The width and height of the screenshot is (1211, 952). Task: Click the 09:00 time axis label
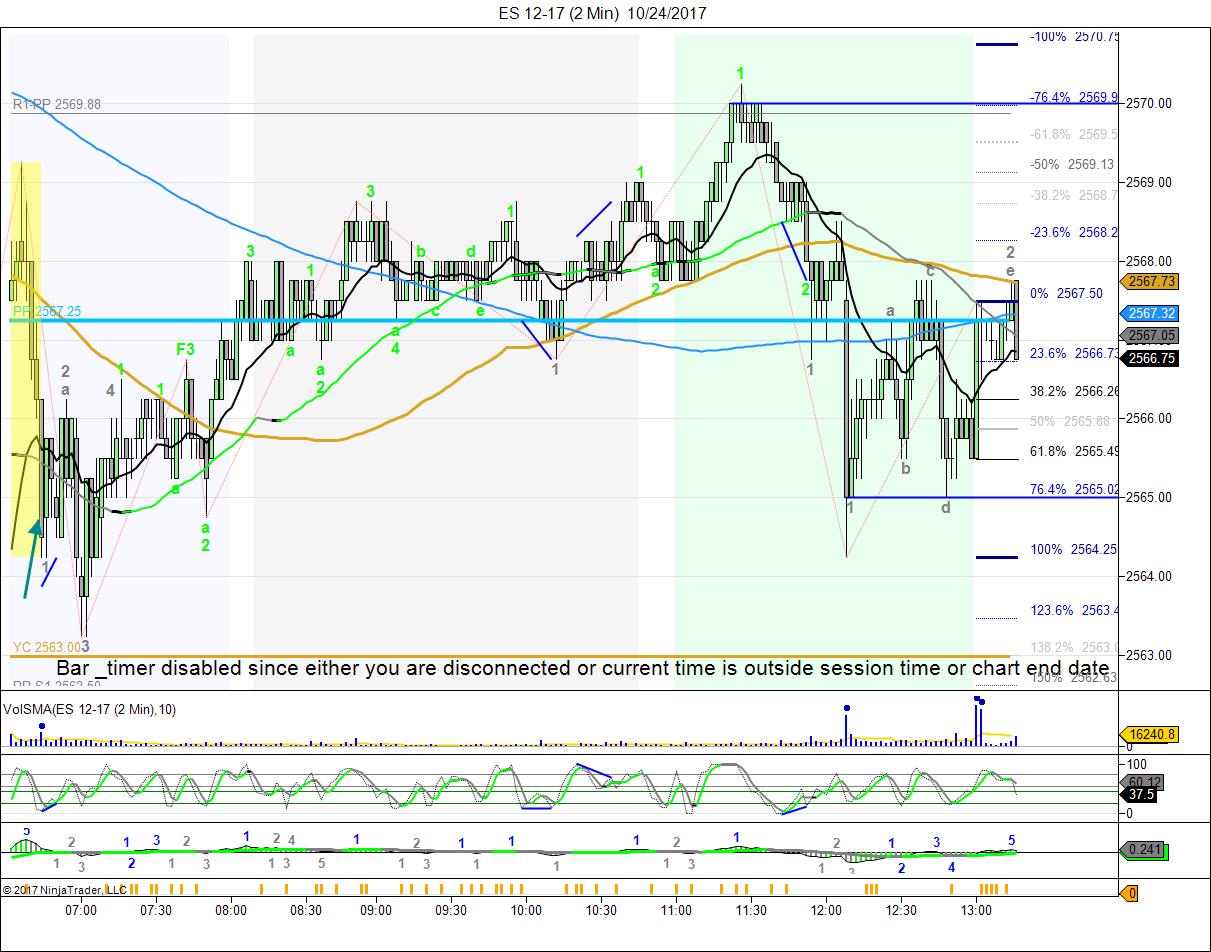[376, 910]
